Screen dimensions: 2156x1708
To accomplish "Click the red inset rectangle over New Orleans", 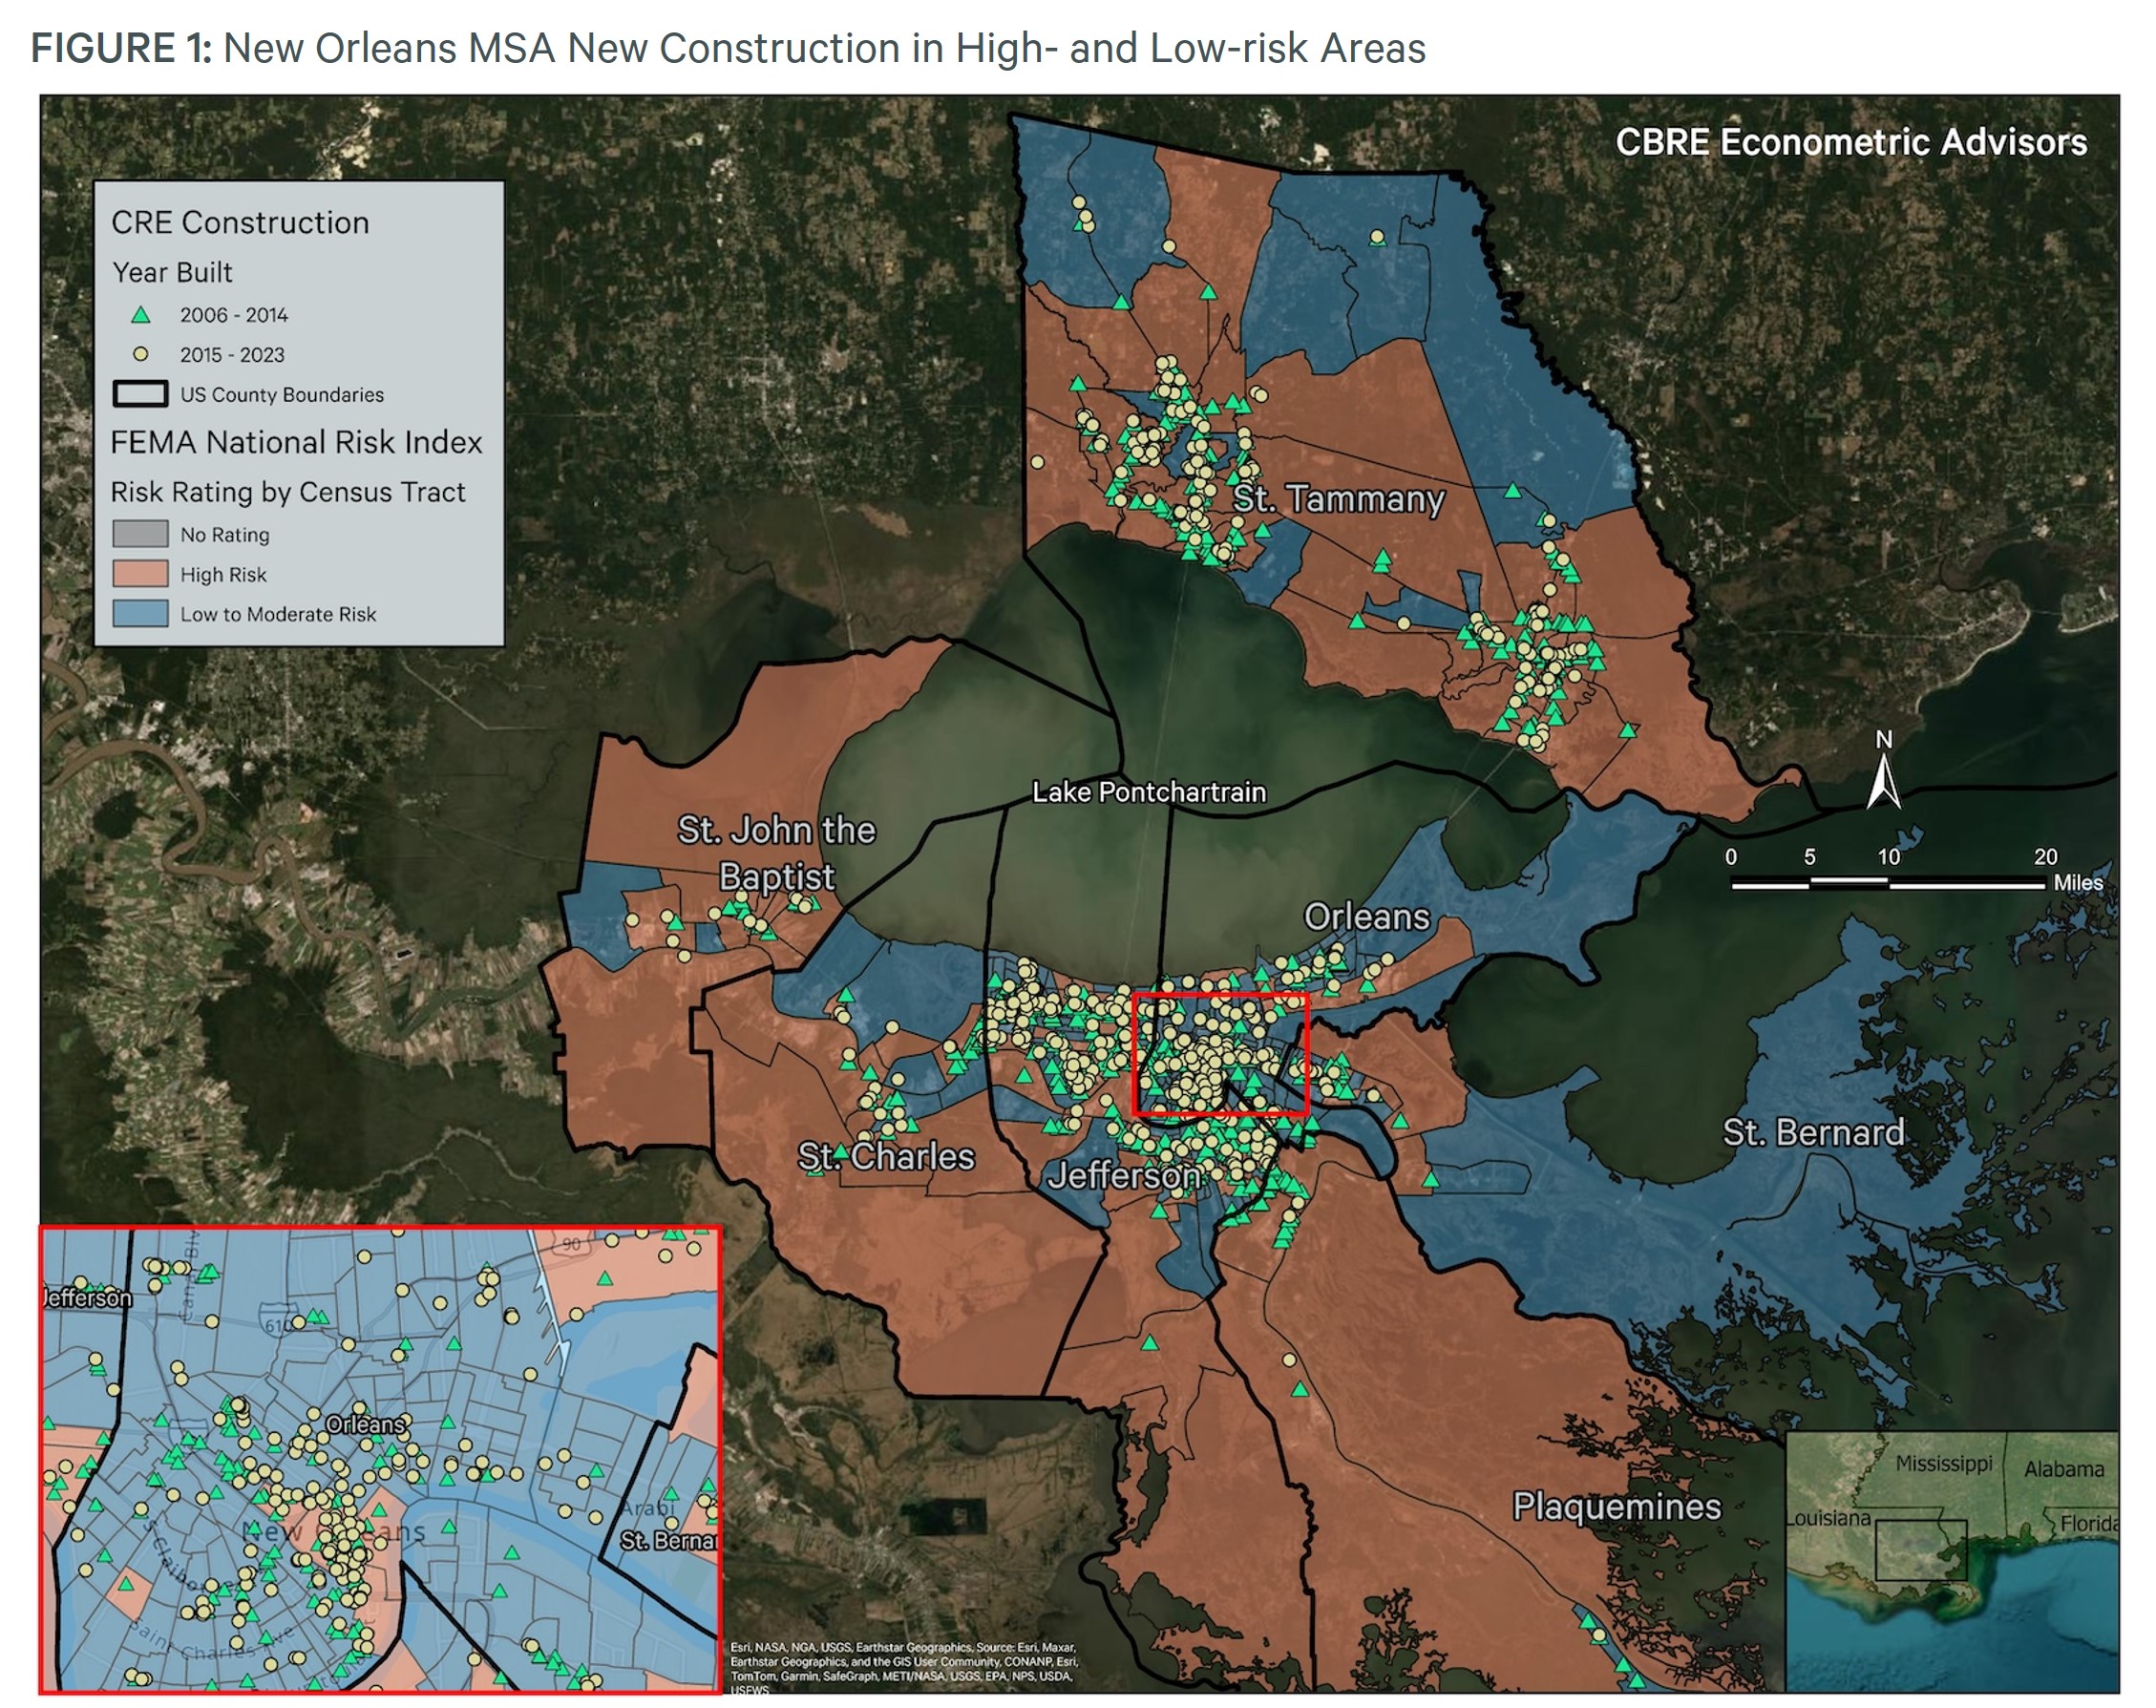I will click(x=1220, y=1054).
